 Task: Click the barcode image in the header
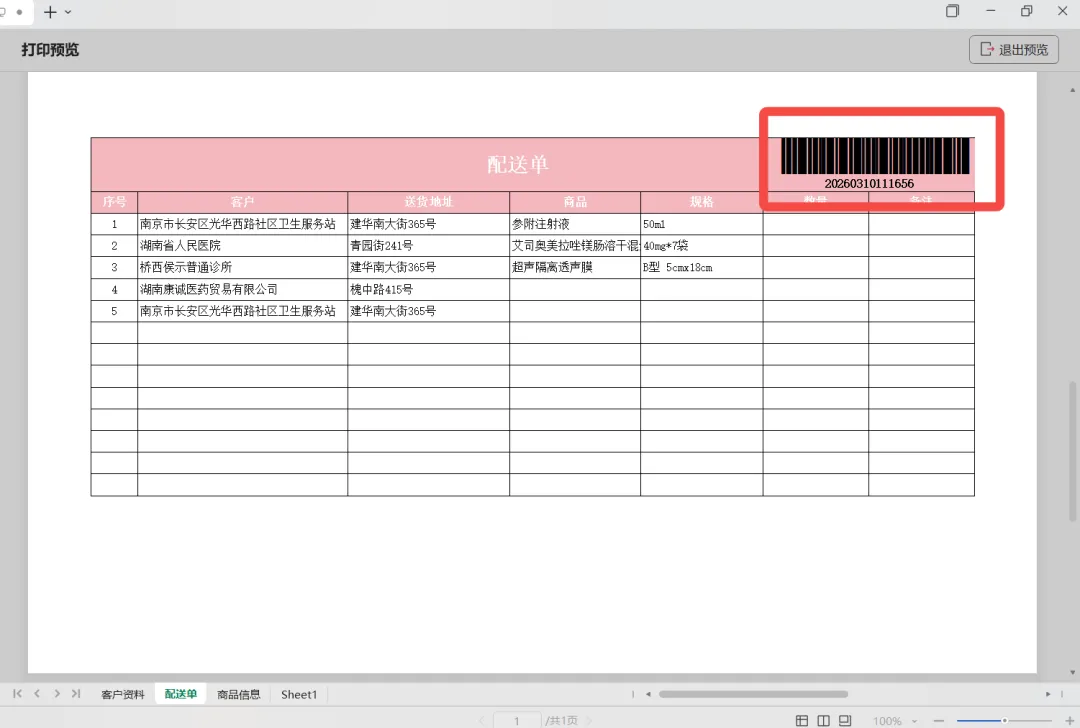click(x=875, y=156)
